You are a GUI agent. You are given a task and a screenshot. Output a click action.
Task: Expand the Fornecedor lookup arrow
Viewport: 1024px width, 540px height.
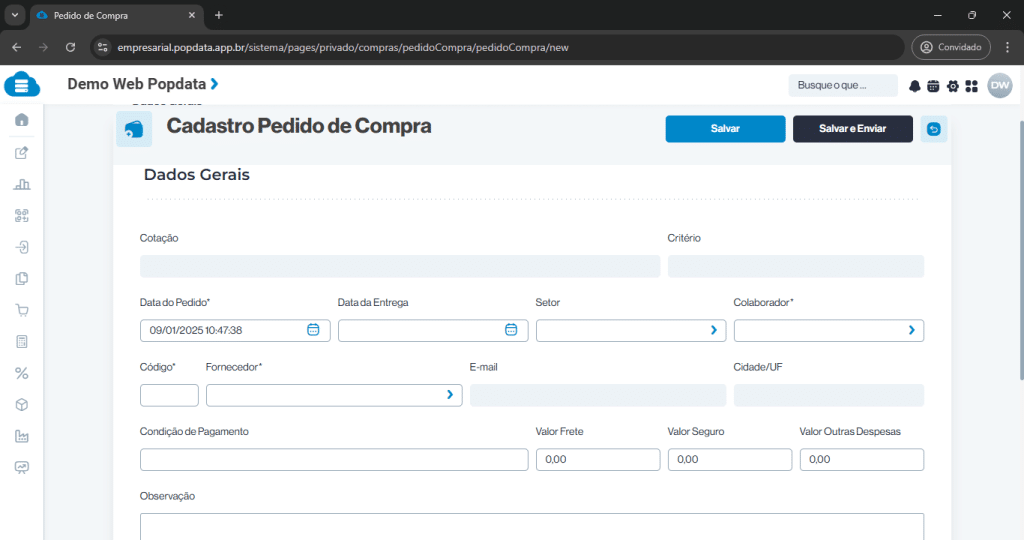point(449,395)
